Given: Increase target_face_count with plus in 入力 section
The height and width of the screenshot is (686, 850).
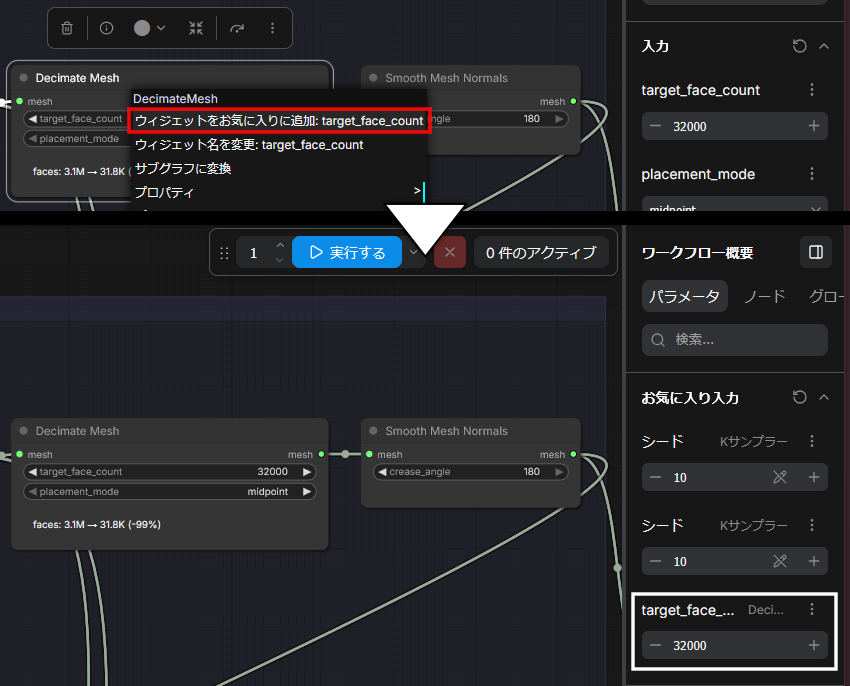Looking at the screenshot, I should click(814, 126).
